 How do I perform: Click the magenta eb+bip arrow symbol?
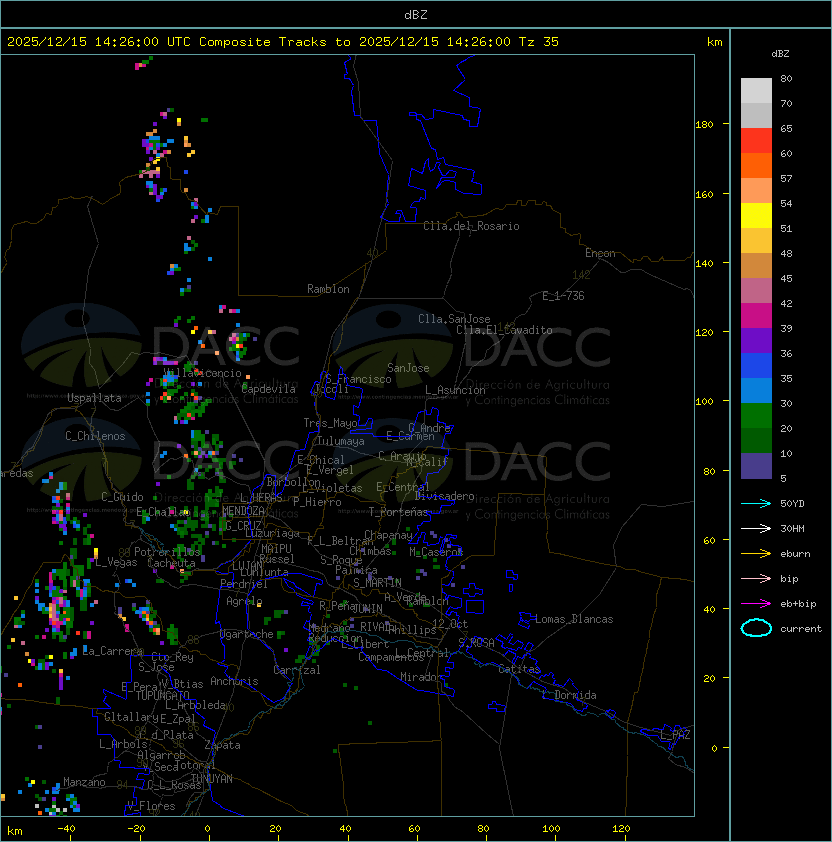pyautogui.click(x=756, y=603)
